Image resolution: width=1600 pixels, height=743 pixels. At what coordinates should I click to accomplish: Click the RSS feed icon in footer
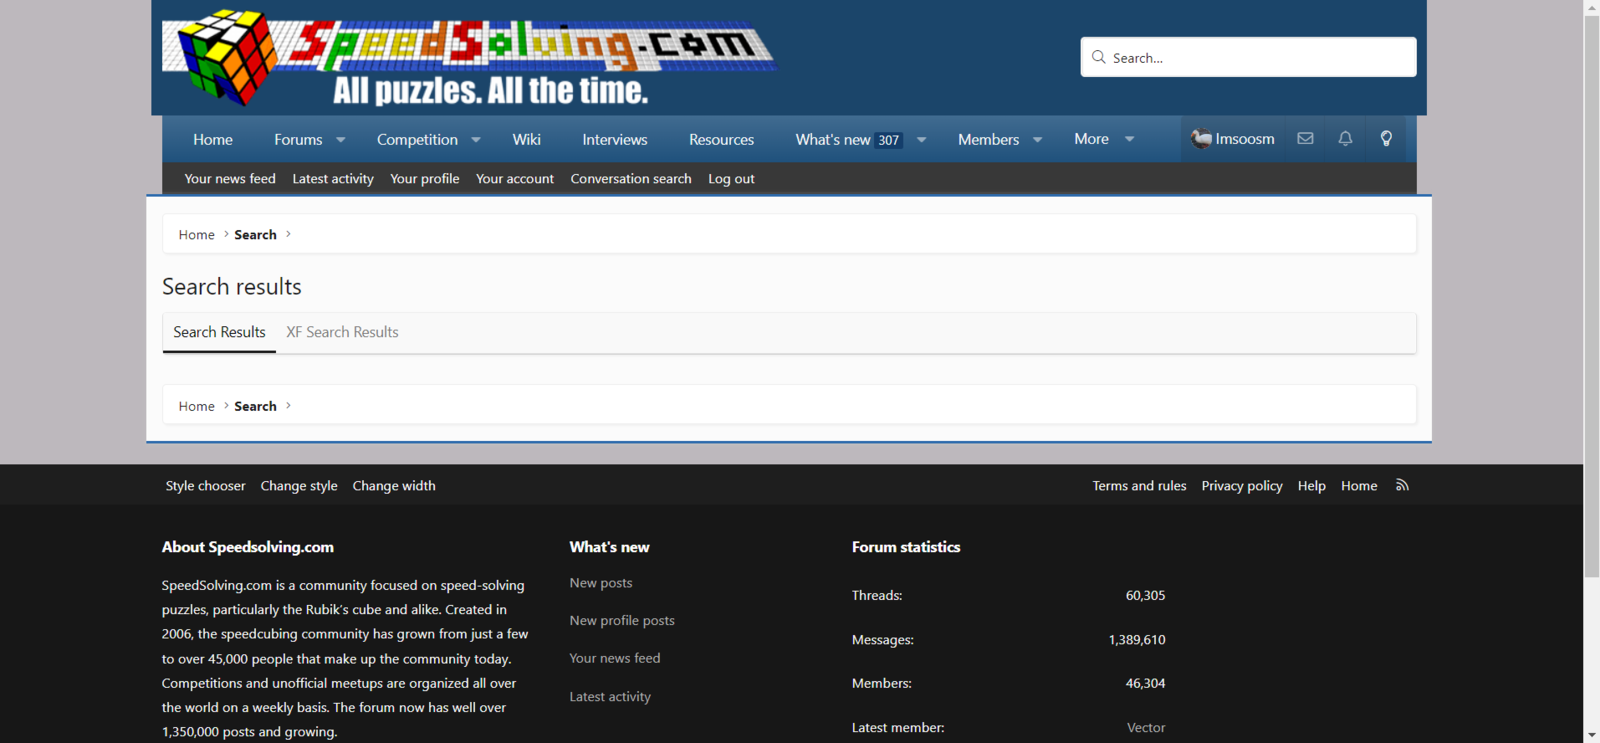tap(1402, 485)
